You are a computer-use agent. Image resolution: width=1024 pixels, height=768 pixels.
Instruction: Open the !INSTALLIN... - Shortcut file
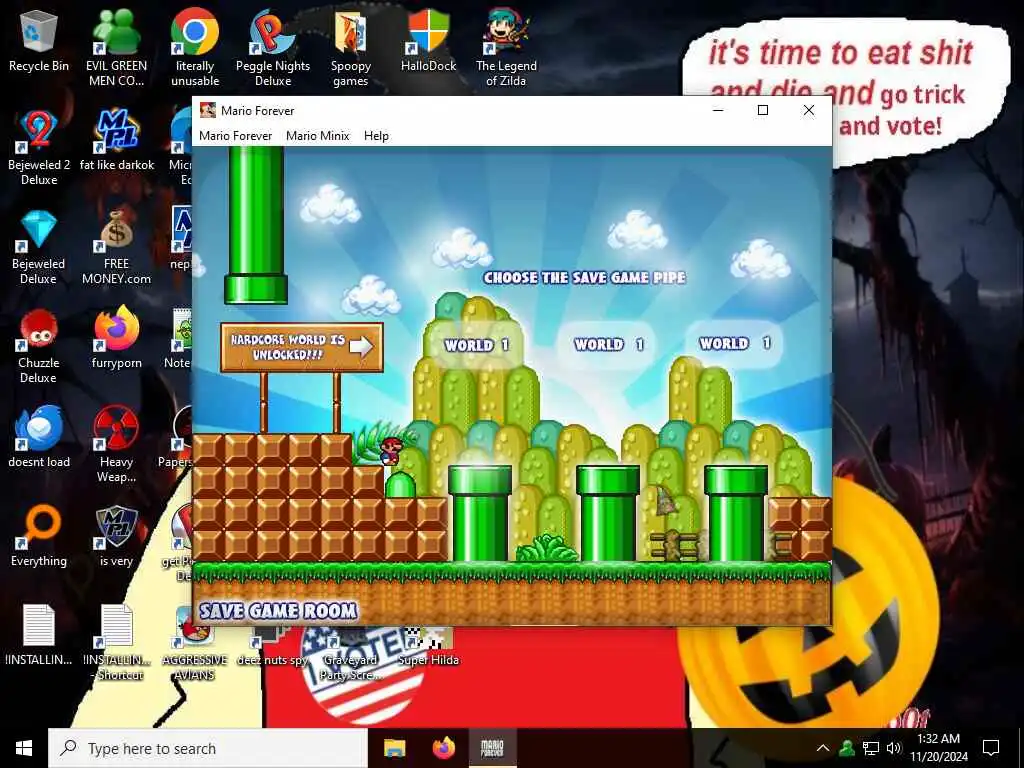point(117,643)
